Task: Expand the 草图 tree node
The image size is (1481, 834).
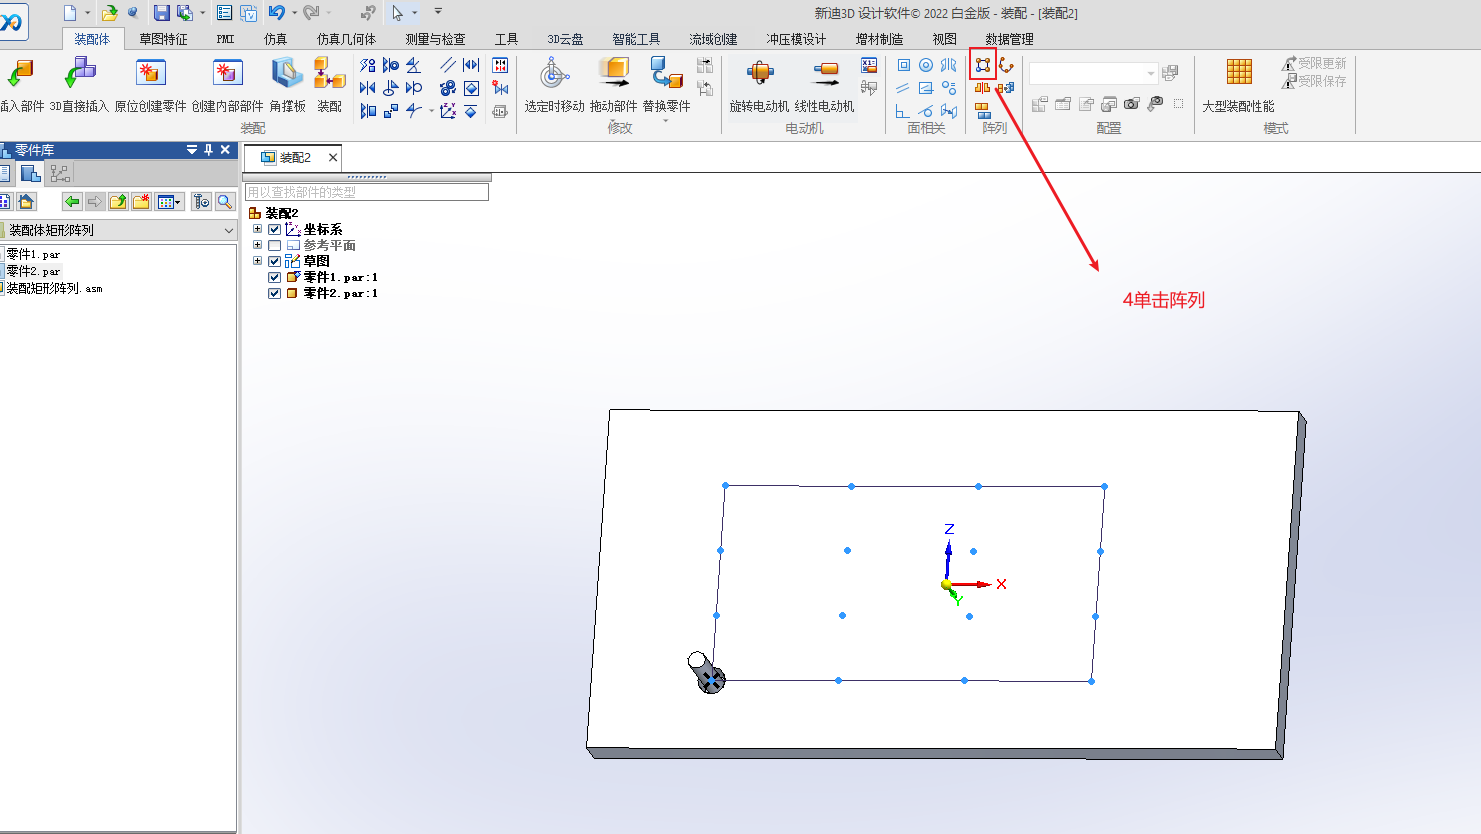Action: 257,261
